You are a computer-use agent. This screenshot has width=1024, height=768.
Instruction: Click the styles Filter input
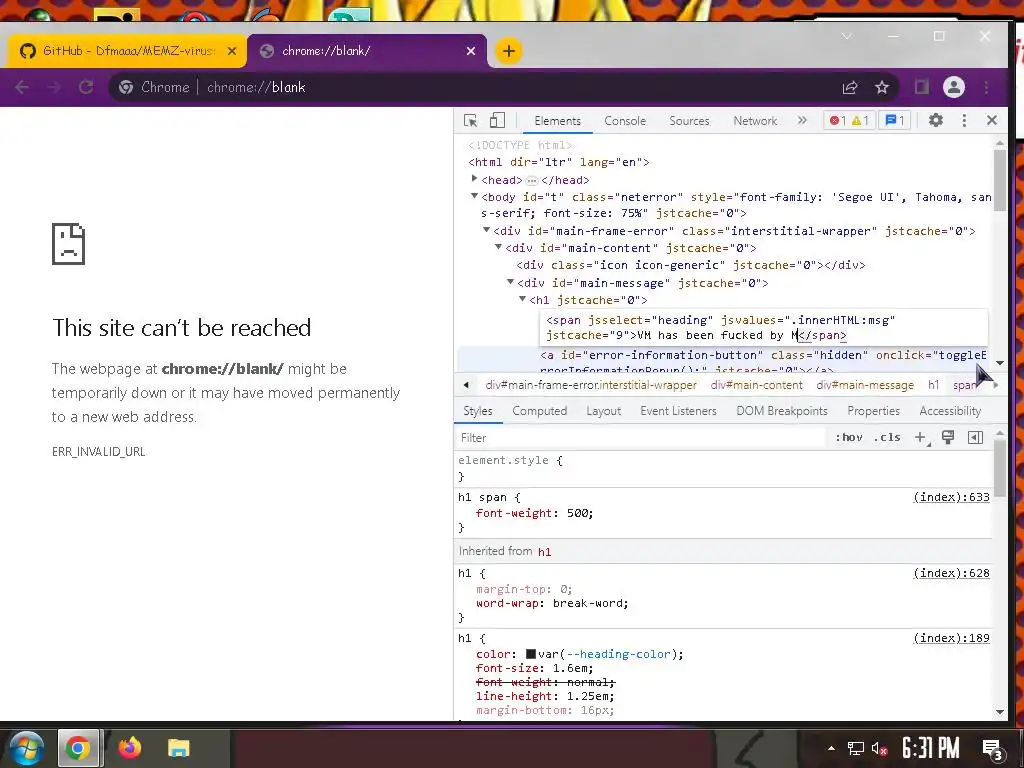[x=640, y=438]
